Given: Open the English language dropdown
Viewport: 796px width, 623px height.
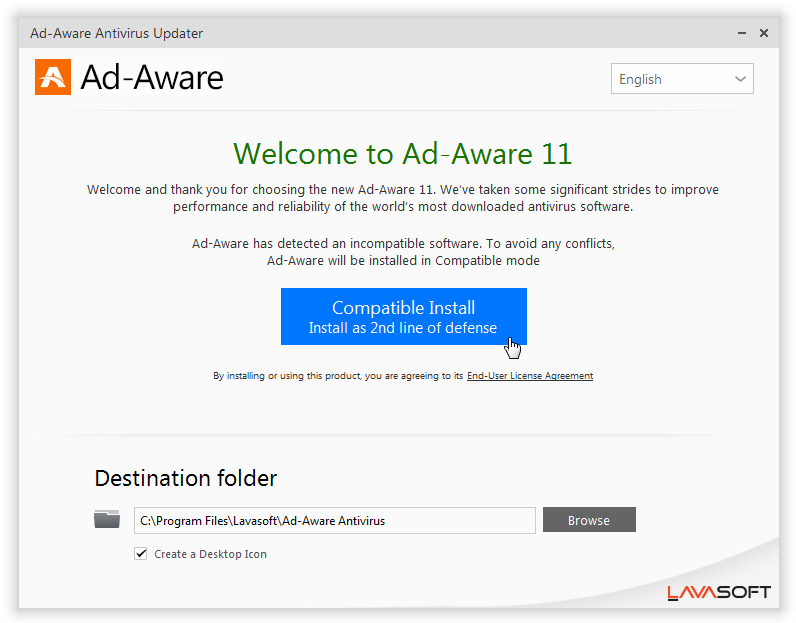Looking at the screenshot, I should pyautogui.click(x=682, y=79).
